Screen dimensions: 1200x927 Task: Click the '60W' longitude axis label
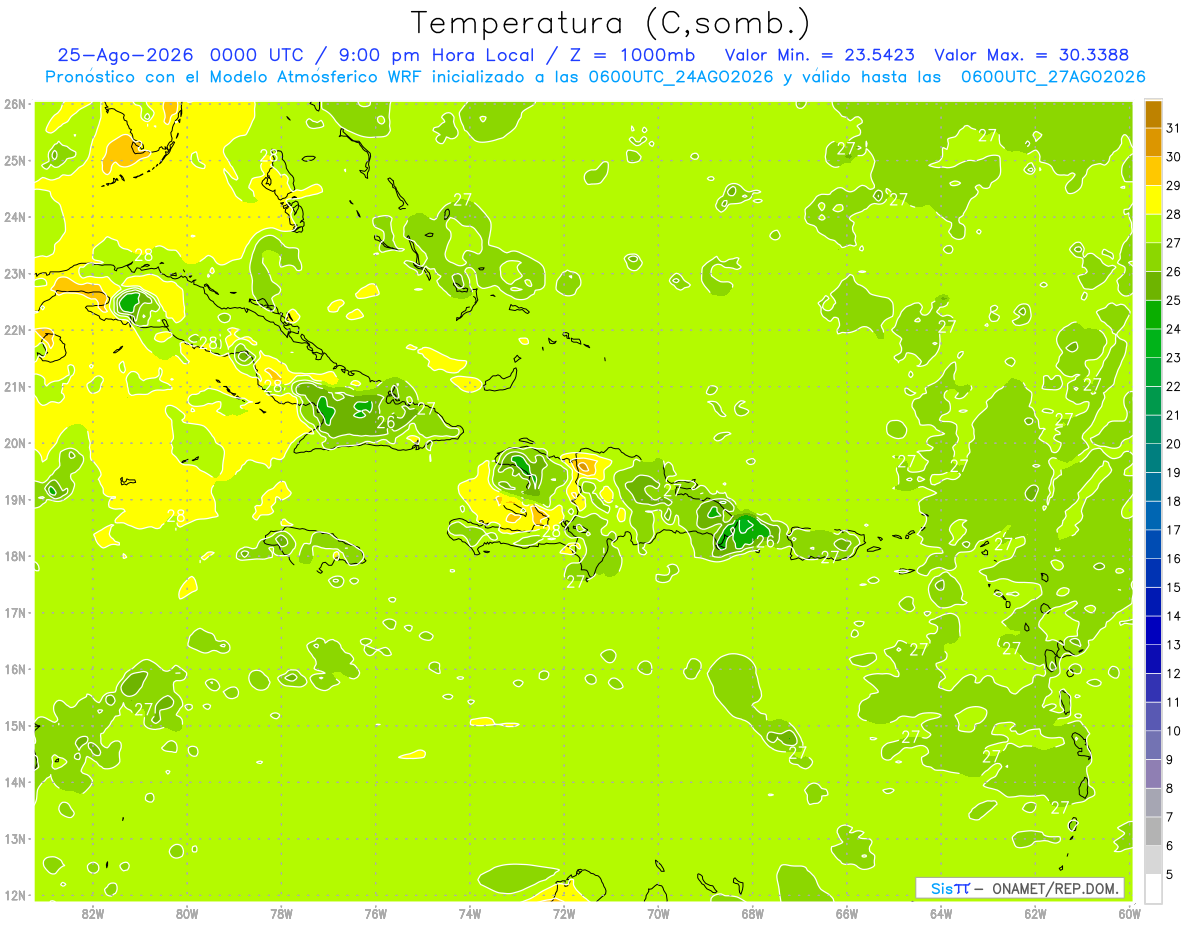1130,913
